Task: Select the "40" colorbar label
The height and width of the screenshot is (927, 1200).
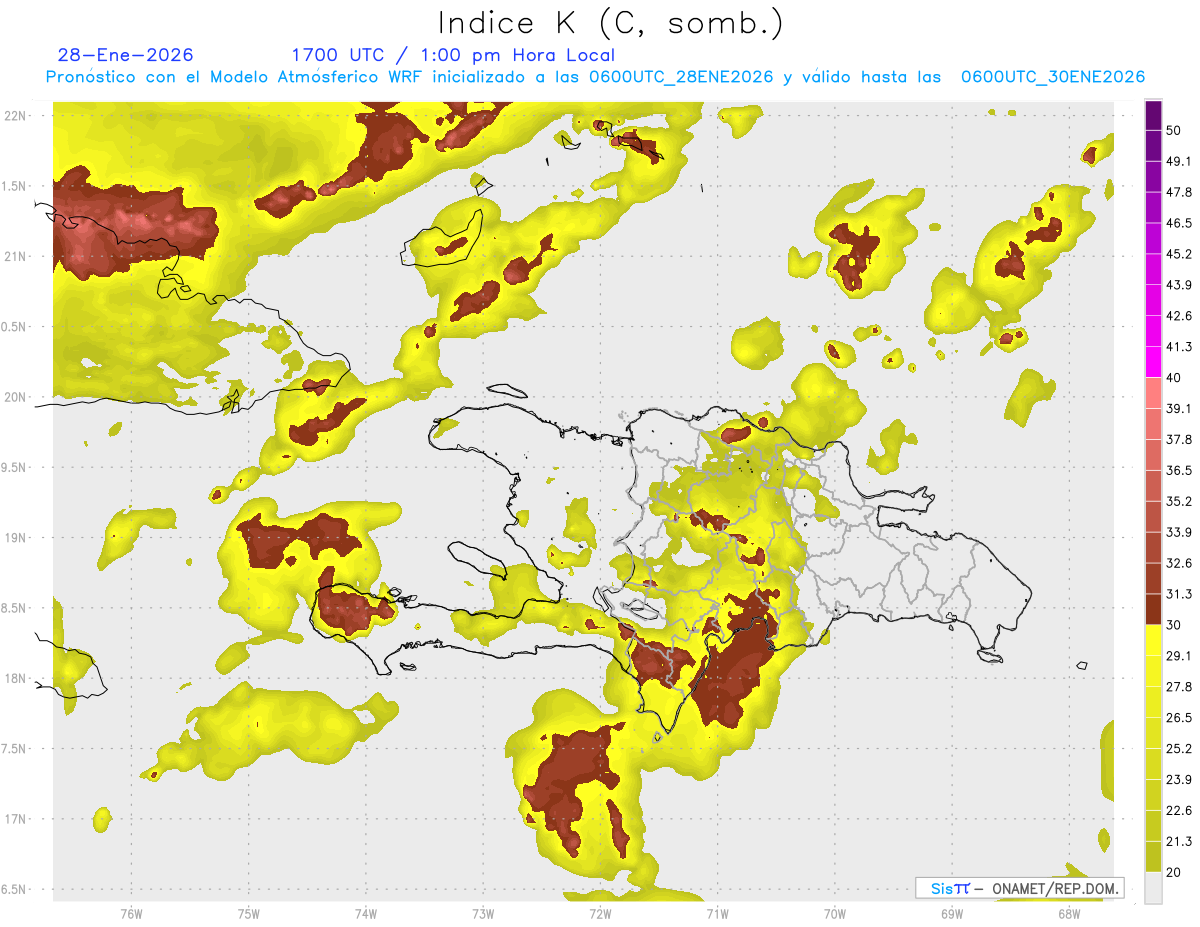Action: (x=1175, y=378)
